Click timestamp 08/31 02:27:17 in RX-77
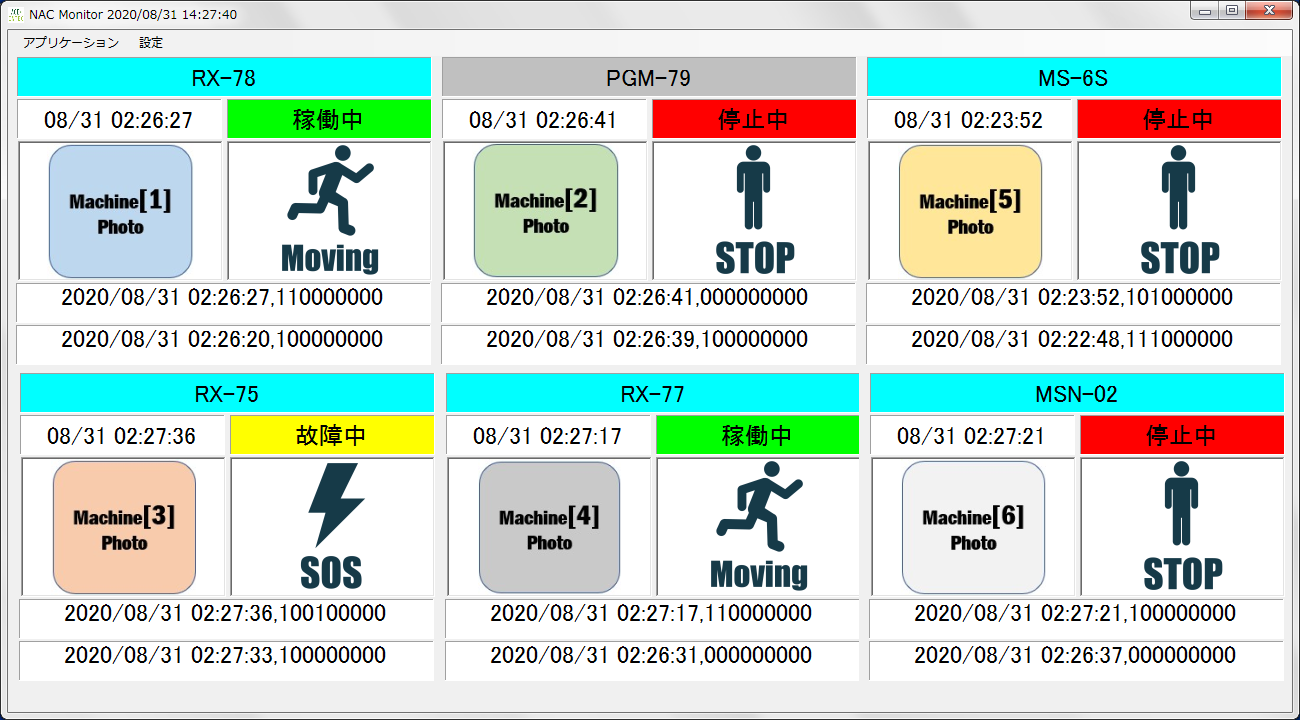The width and height of the screenshot is (1300, 720). (548, 436)
